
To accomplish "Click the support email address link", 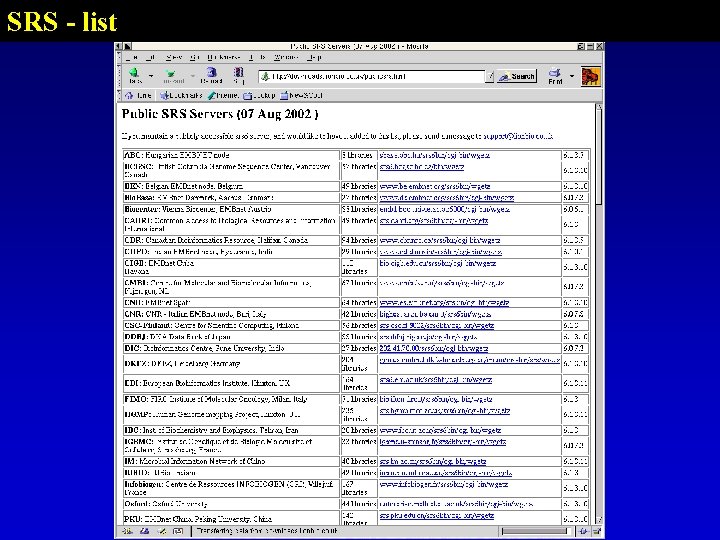I will tap(518, 136).
